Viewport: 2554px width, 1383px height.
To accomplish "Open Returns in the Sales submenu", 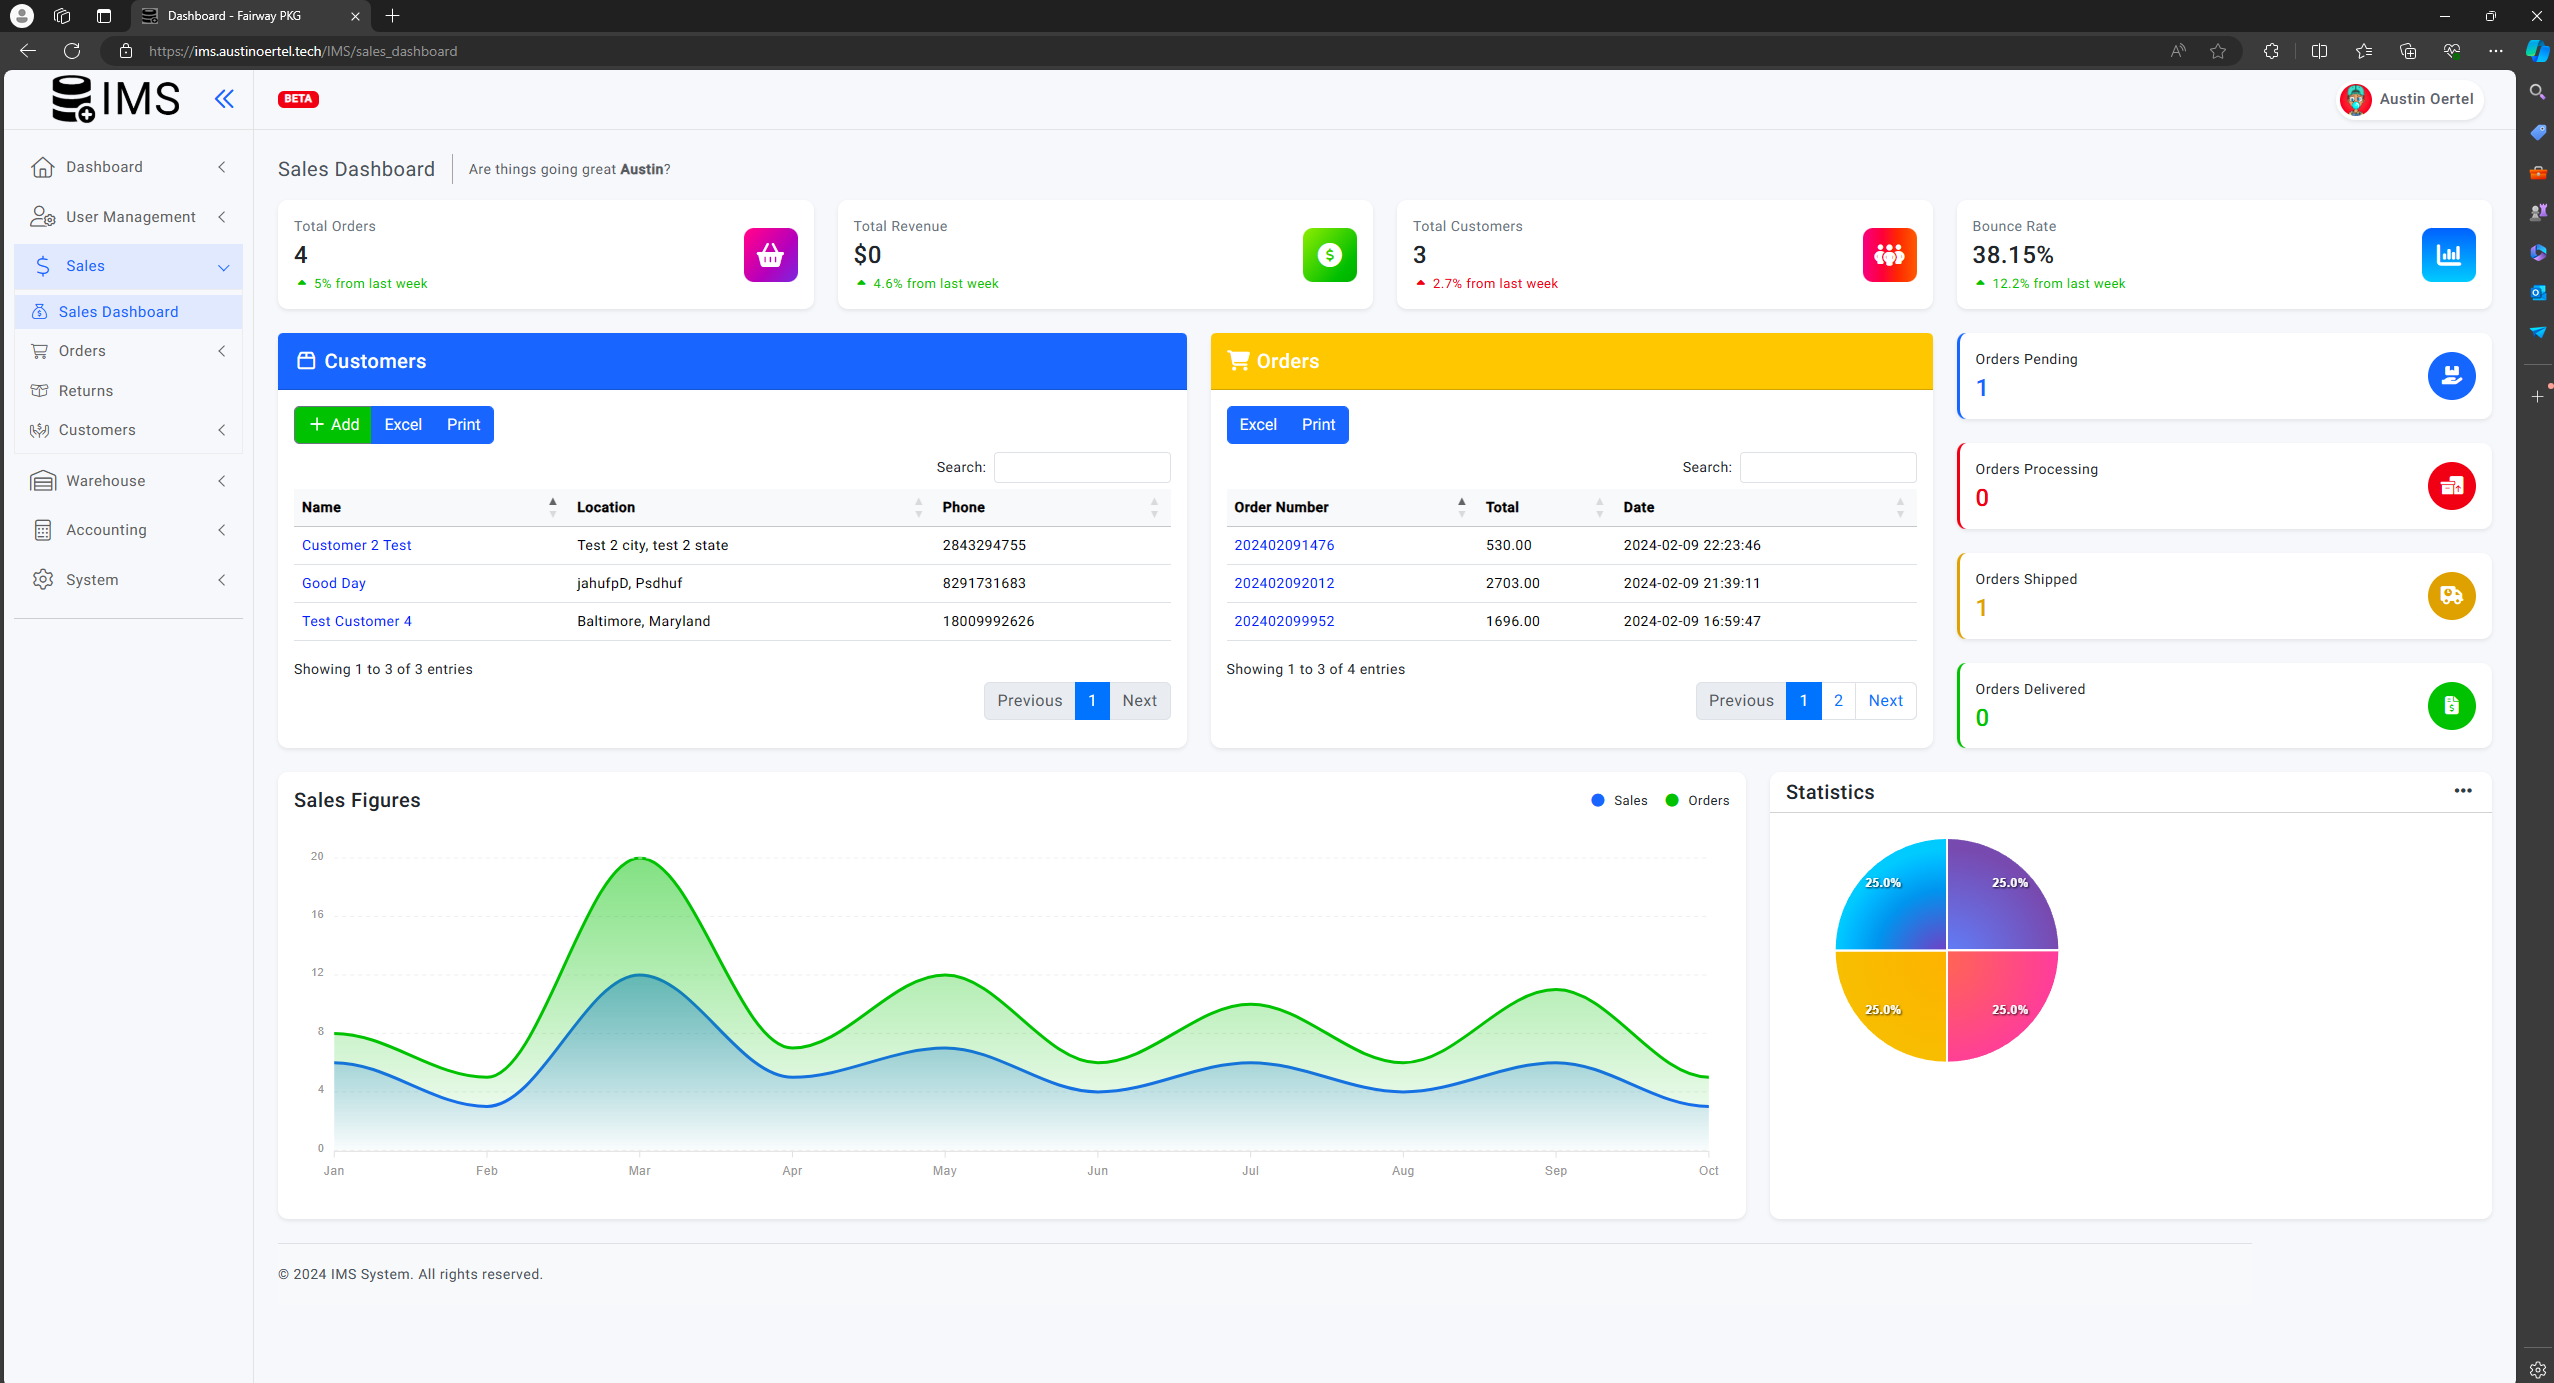I will pos(86,391).
